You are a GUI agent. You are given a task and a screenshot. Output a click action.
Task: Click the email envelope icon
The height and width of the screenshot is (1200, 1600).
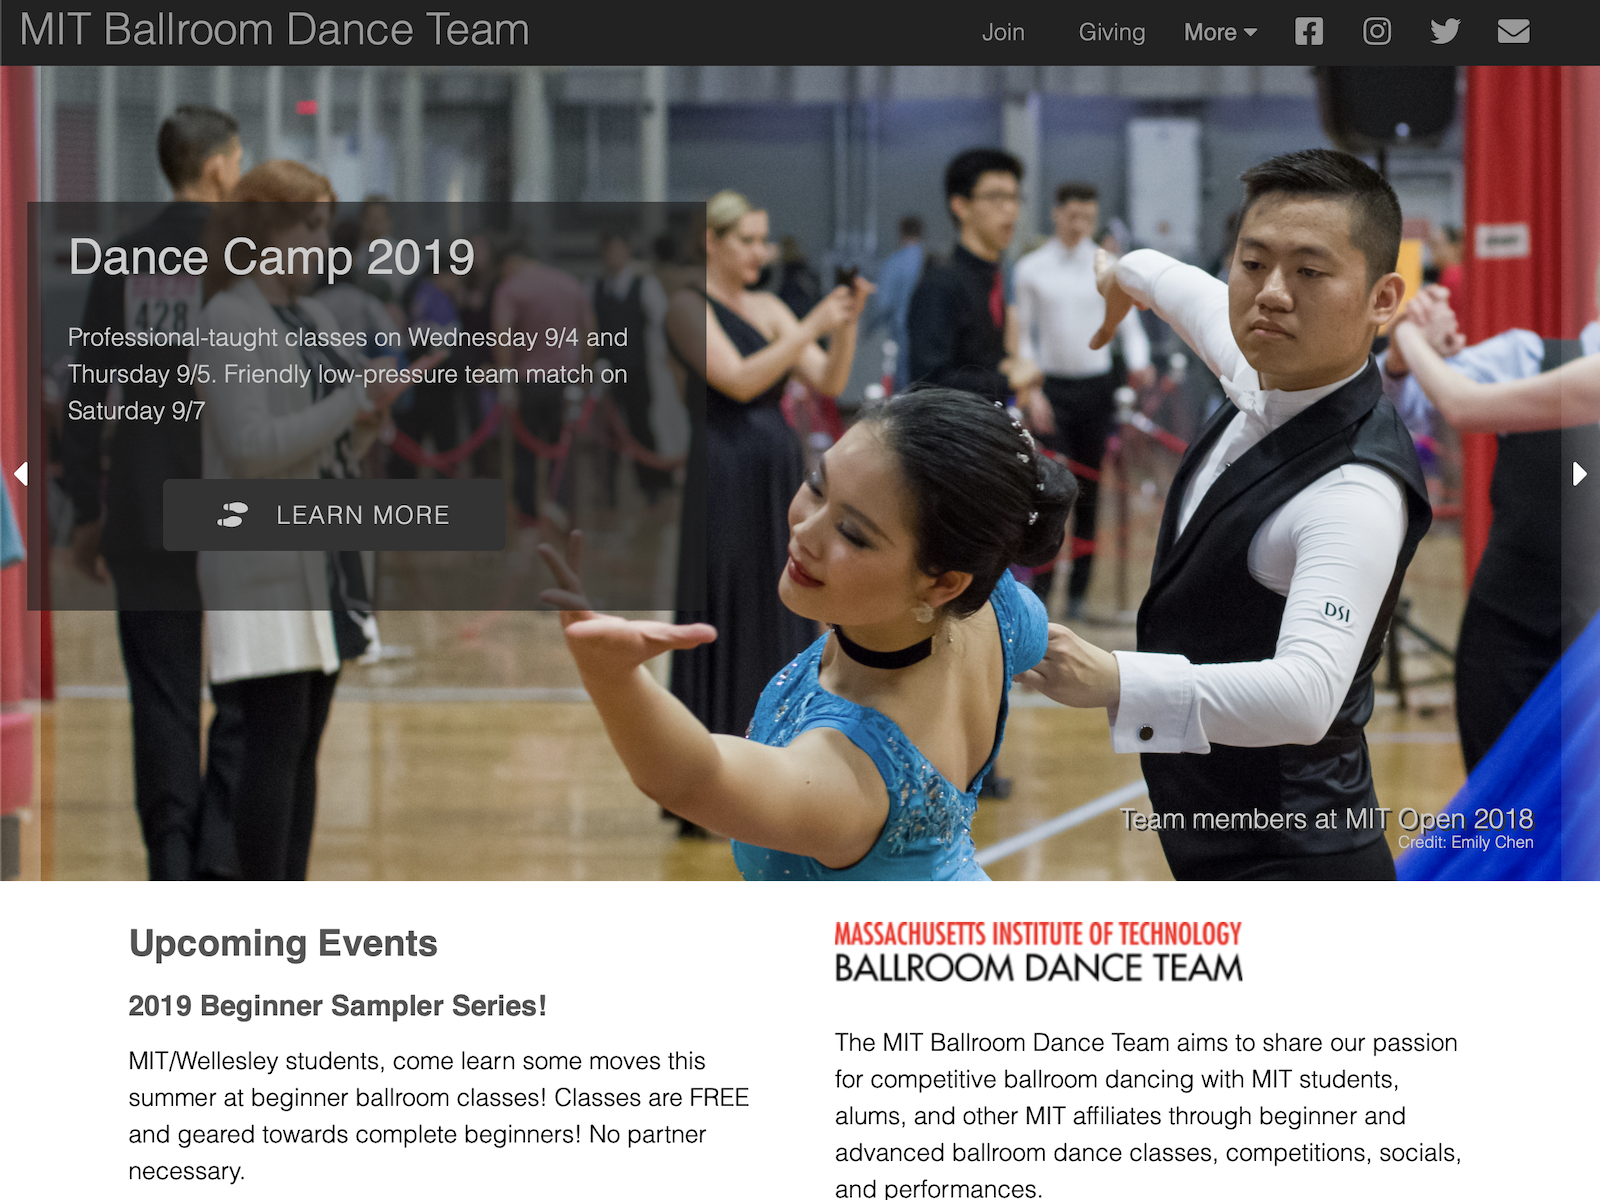1513,32
